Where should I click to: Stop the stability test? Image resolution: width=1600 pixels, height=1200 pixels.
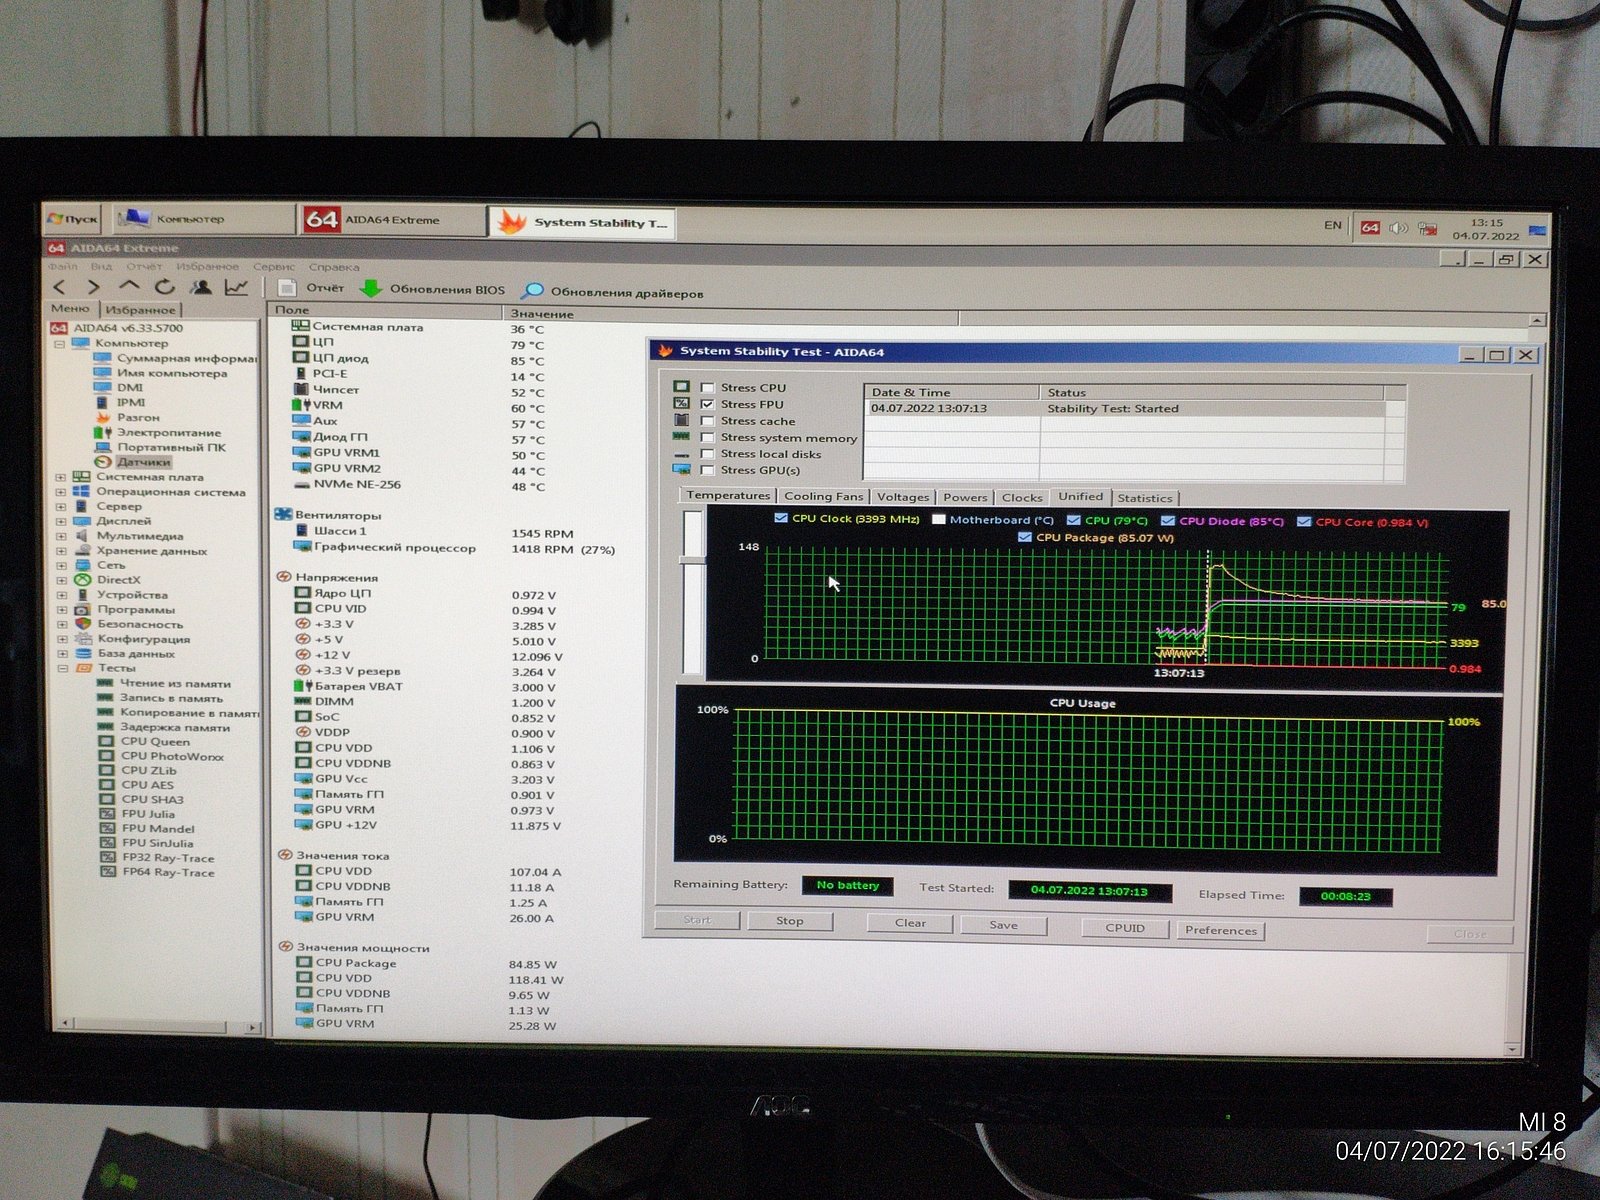tap(790, 921)
